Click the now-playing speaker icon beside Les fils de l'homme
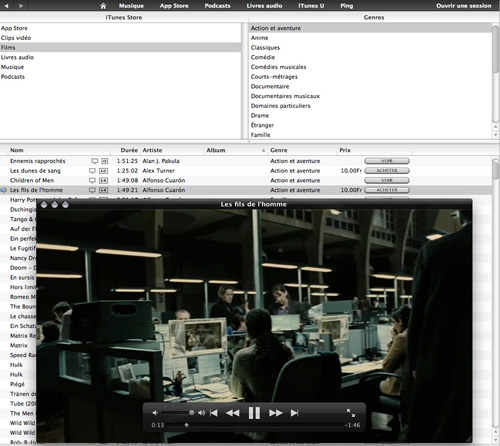This screenshot has width=500, height=446. click(4, 190)
